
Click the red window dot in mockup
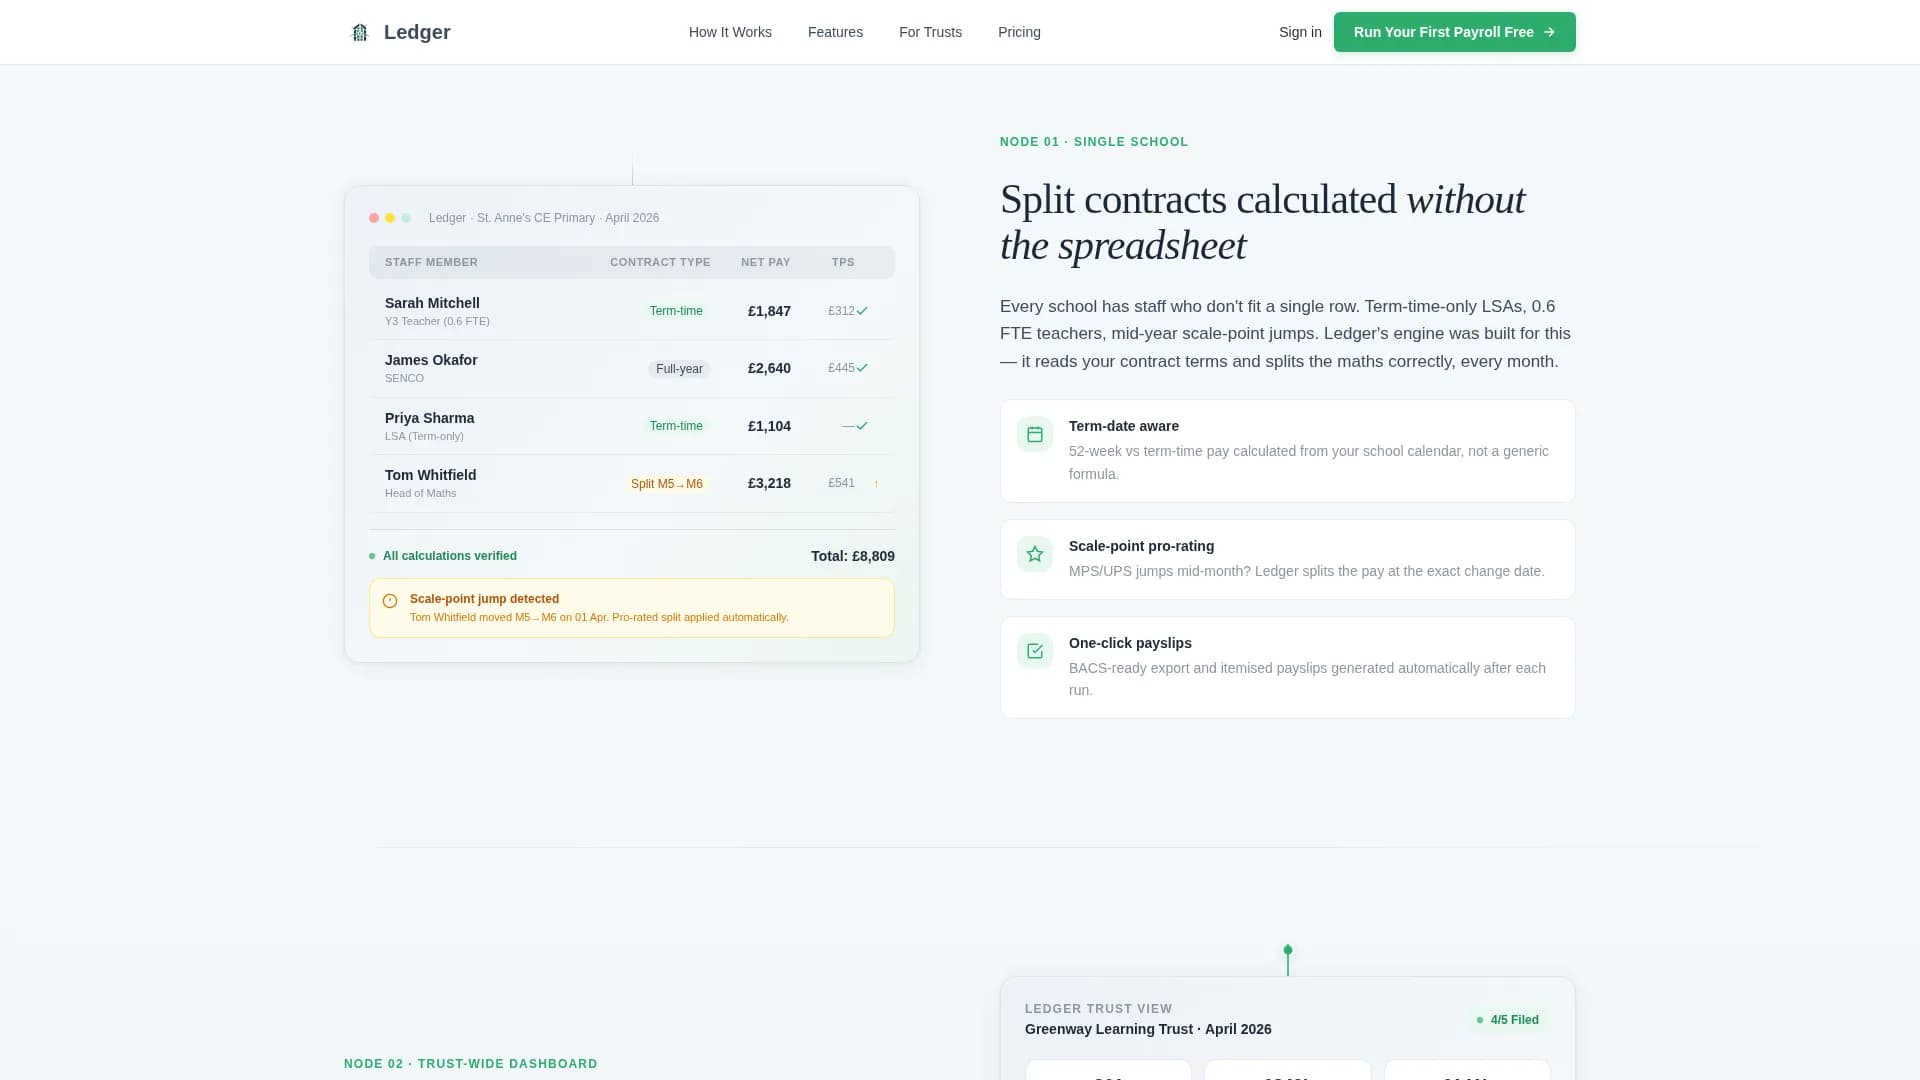[374, 218]
